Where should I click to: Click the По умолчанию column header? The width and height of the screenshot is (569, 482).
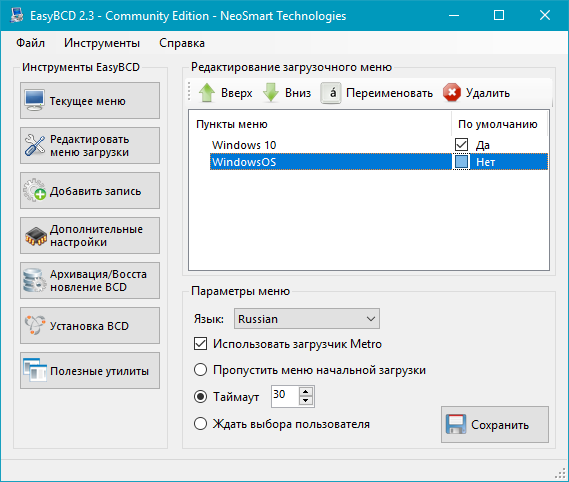tap(499, 124)
